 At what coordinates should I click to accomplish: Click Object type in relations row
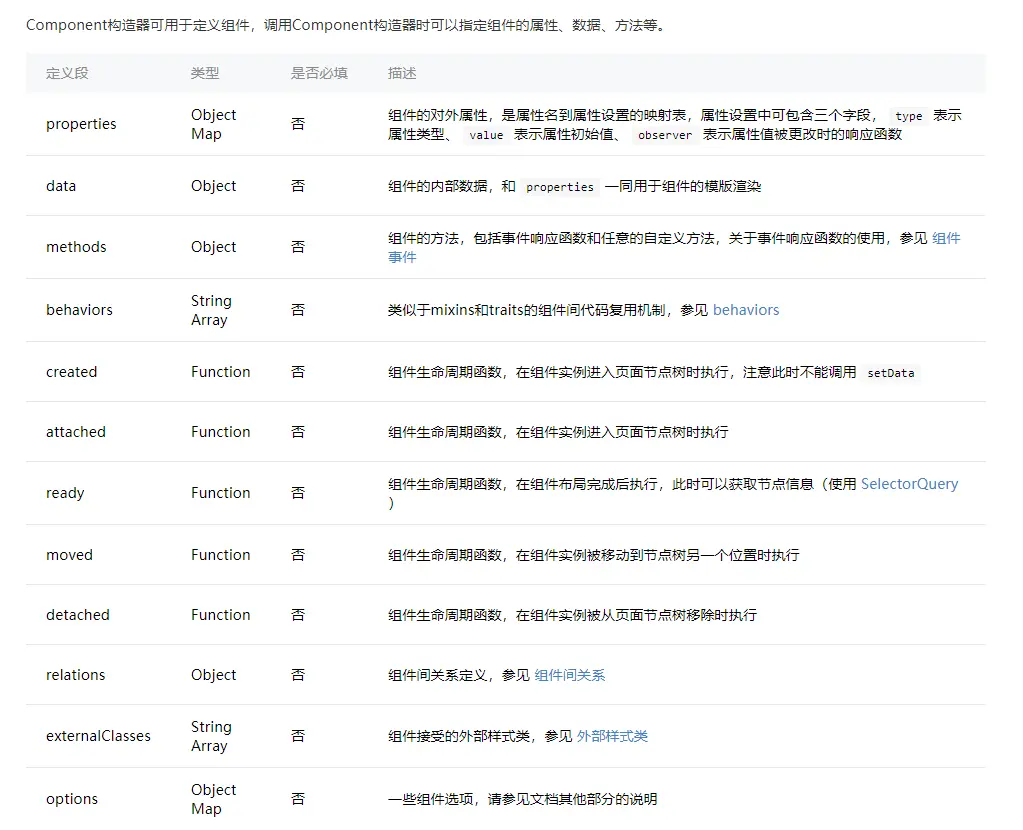(213, 675)
